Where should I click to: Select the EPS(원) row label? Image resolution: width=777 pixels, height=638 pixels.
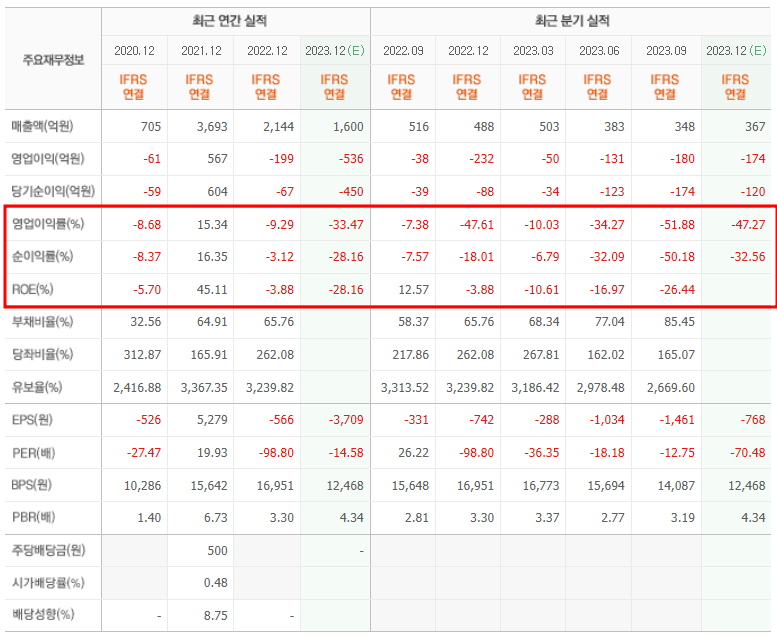click(32, 420)
